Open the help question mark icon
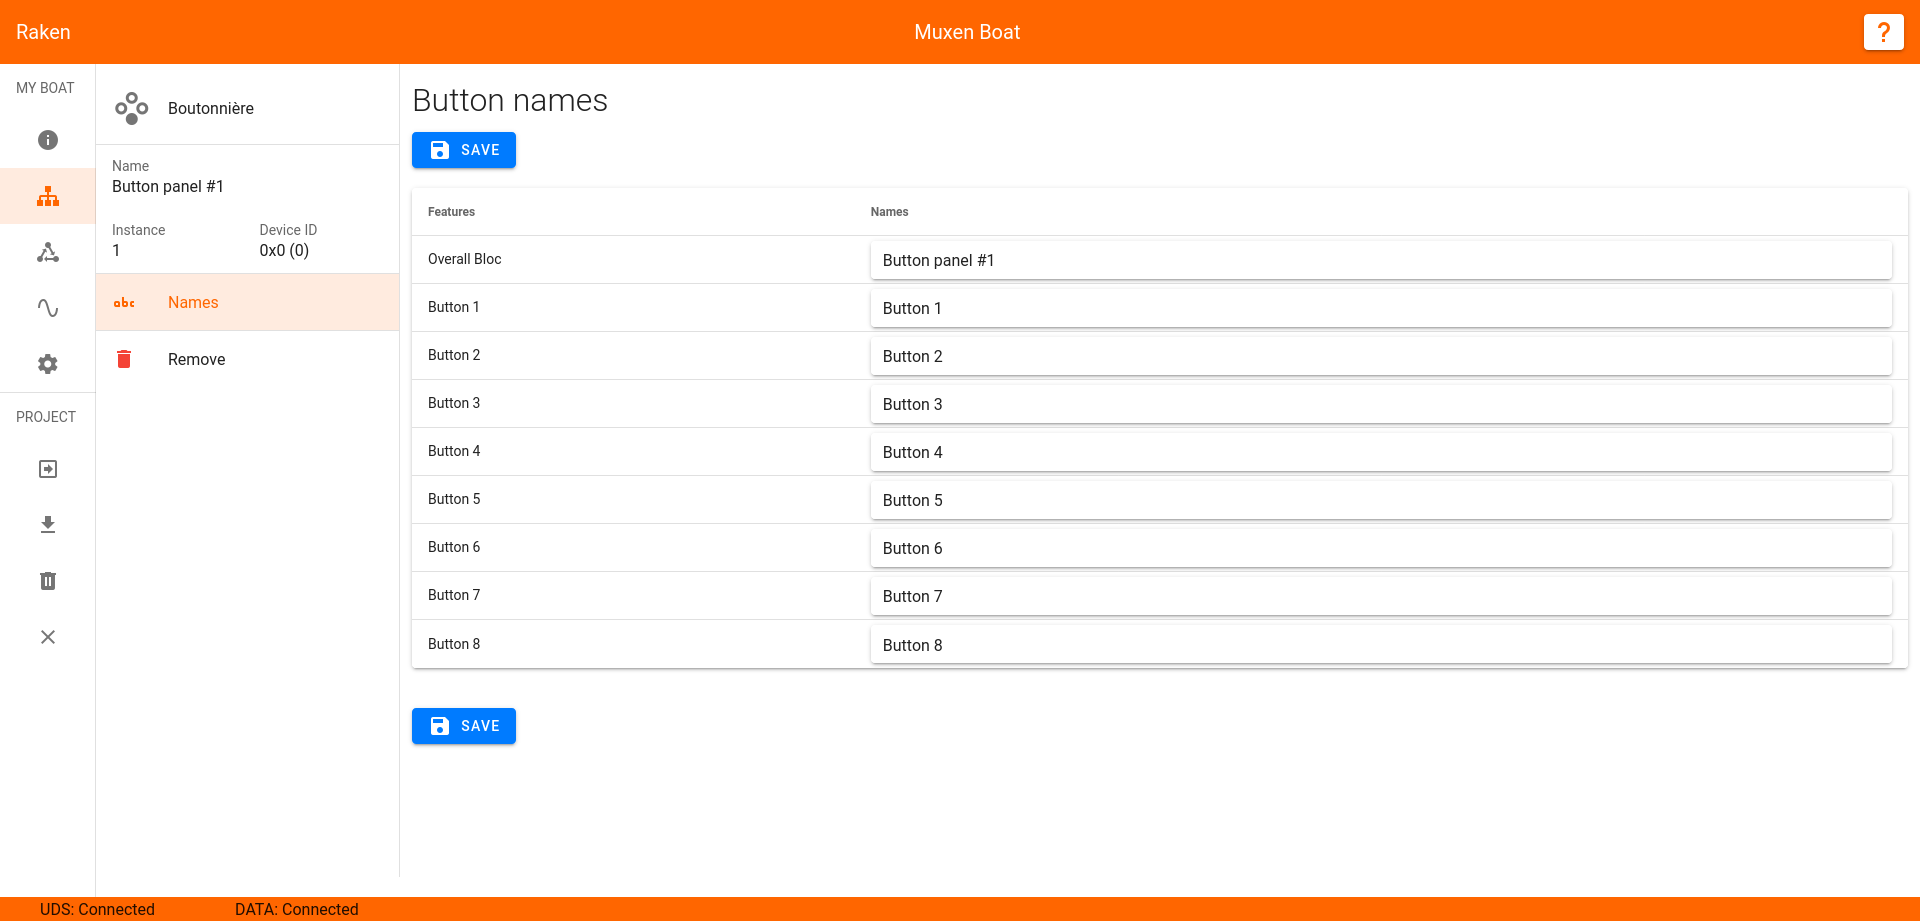This screenshot has height=921, width=1920. [x=1883, y=32]
